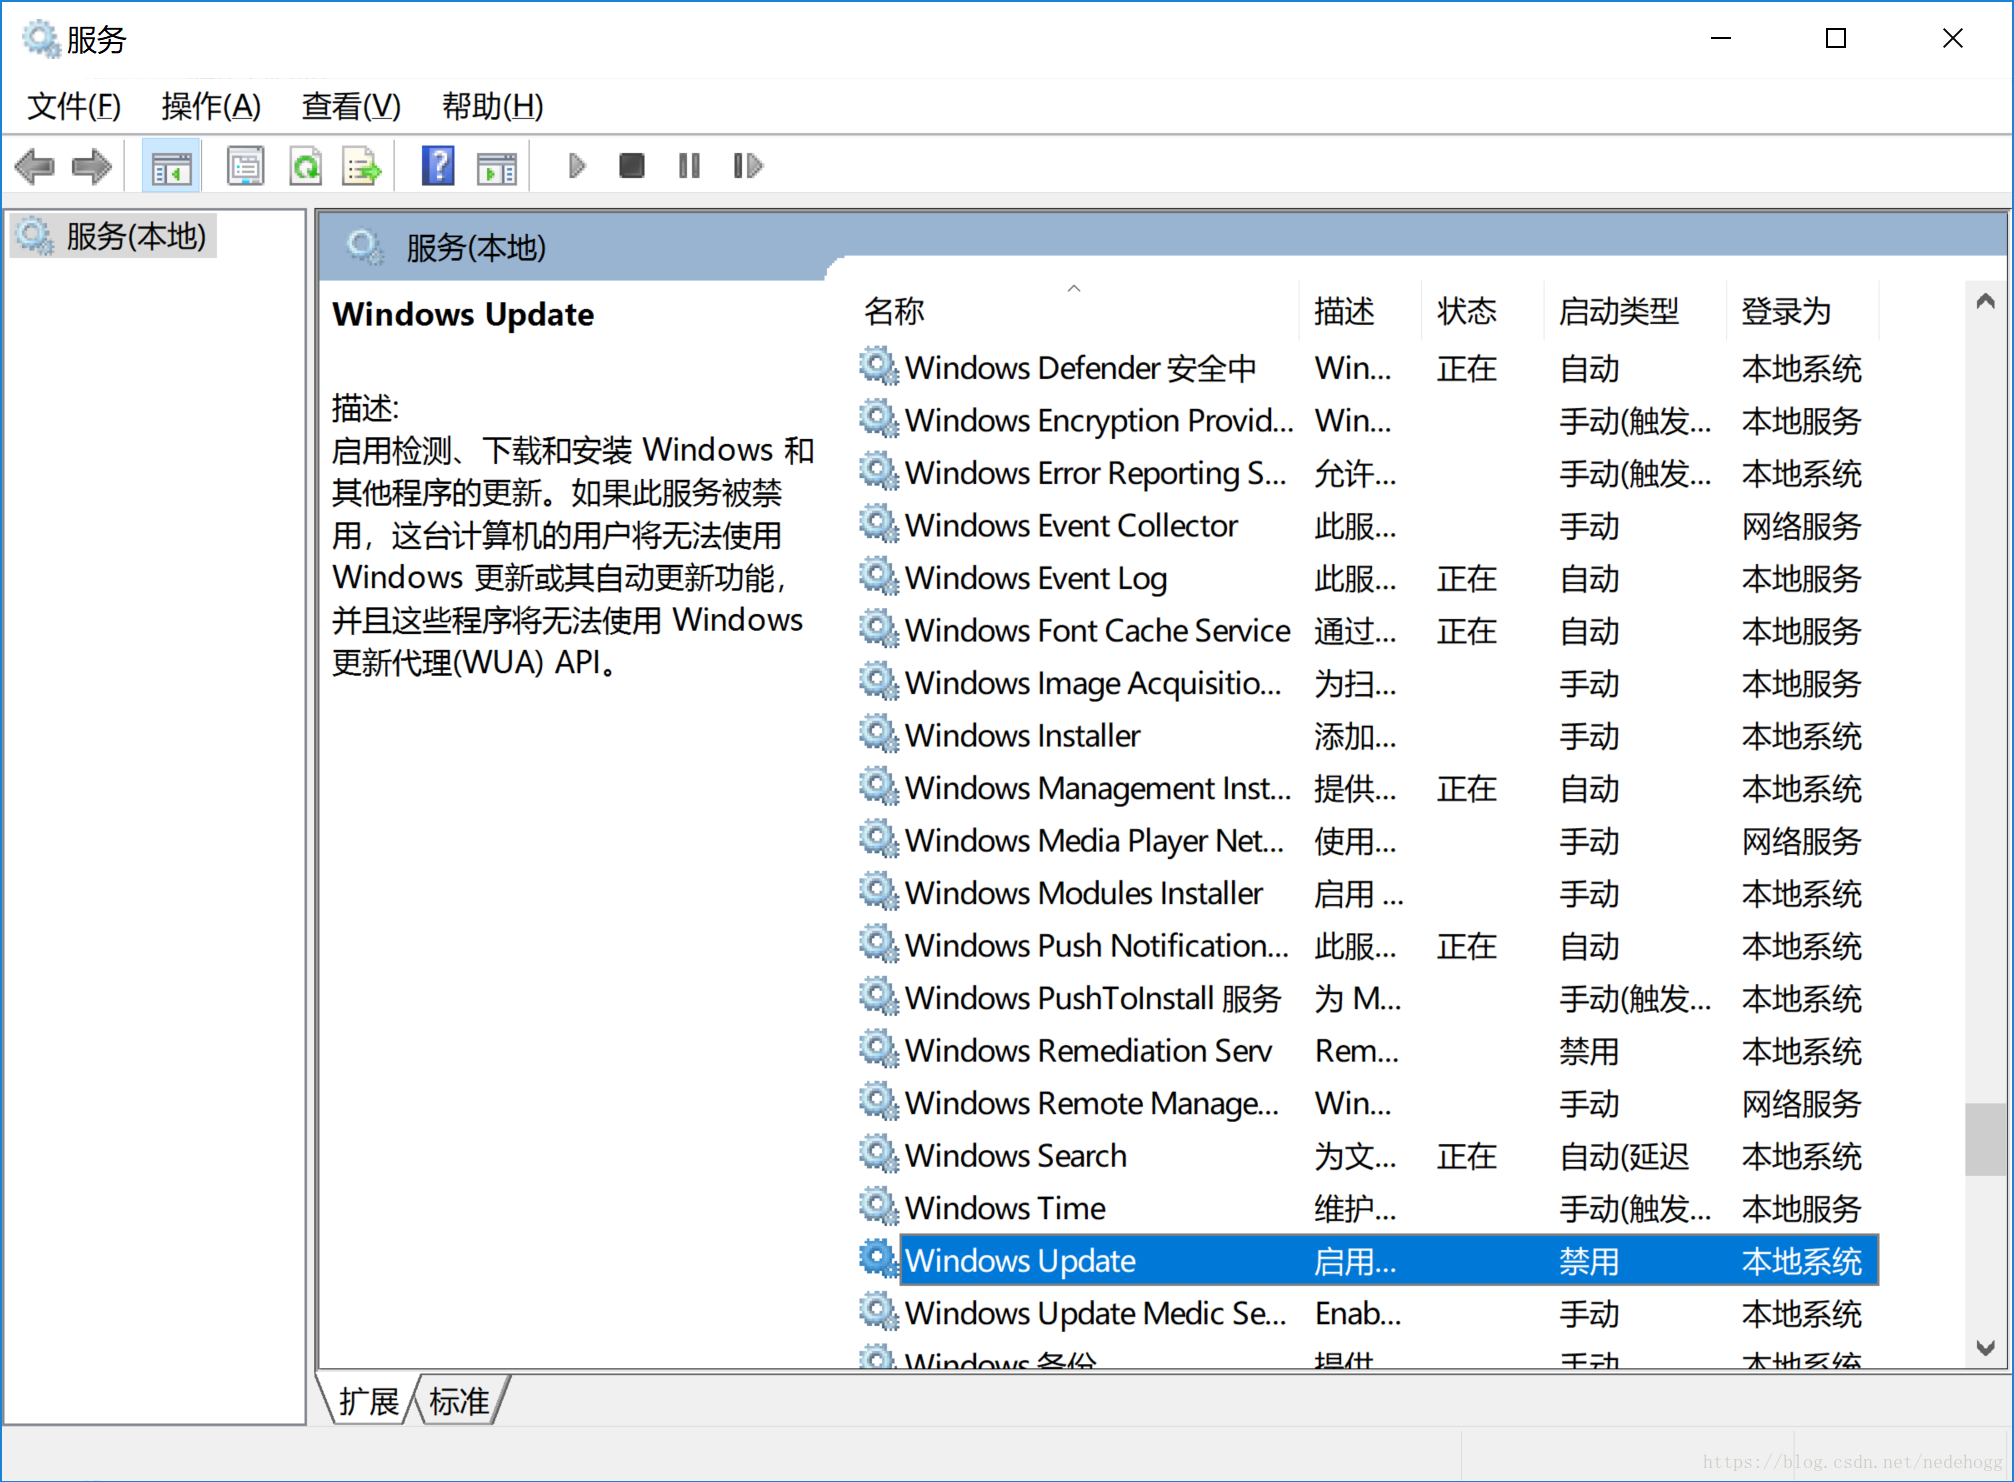Click the Help question mark icon
2014x1482 pixels.
(435, 167)
